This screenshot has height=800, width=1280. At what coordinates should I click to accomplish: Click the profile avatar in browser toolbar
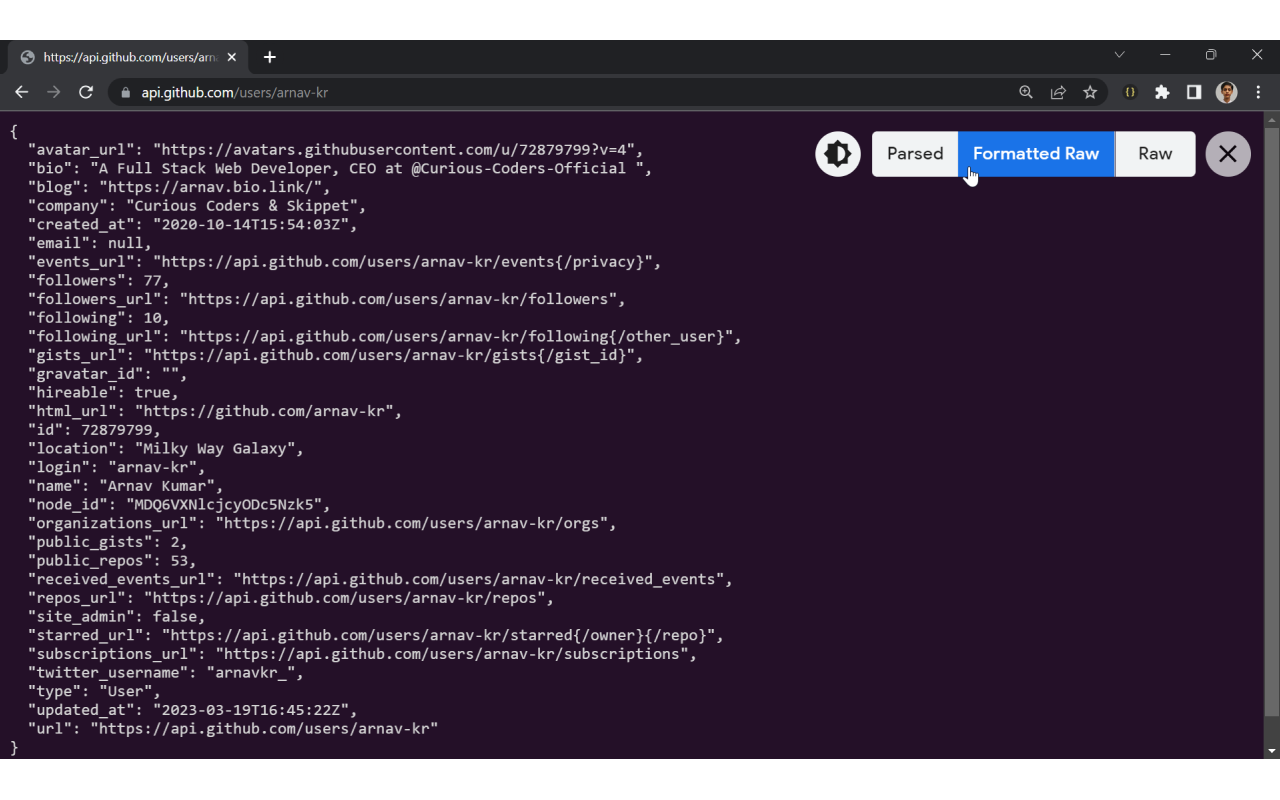1226,91
